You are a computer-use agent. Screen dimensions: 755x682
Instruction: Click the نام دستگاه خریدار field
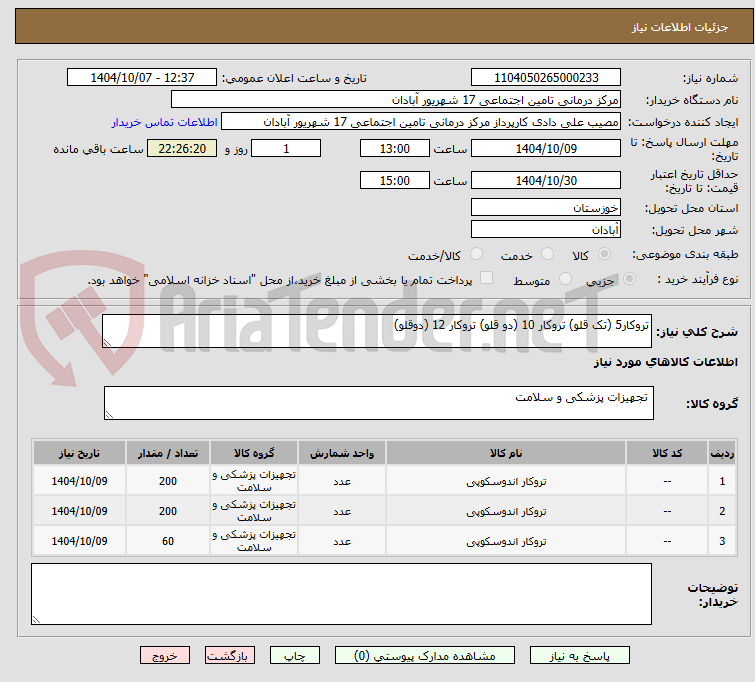(x=396, y=100)
